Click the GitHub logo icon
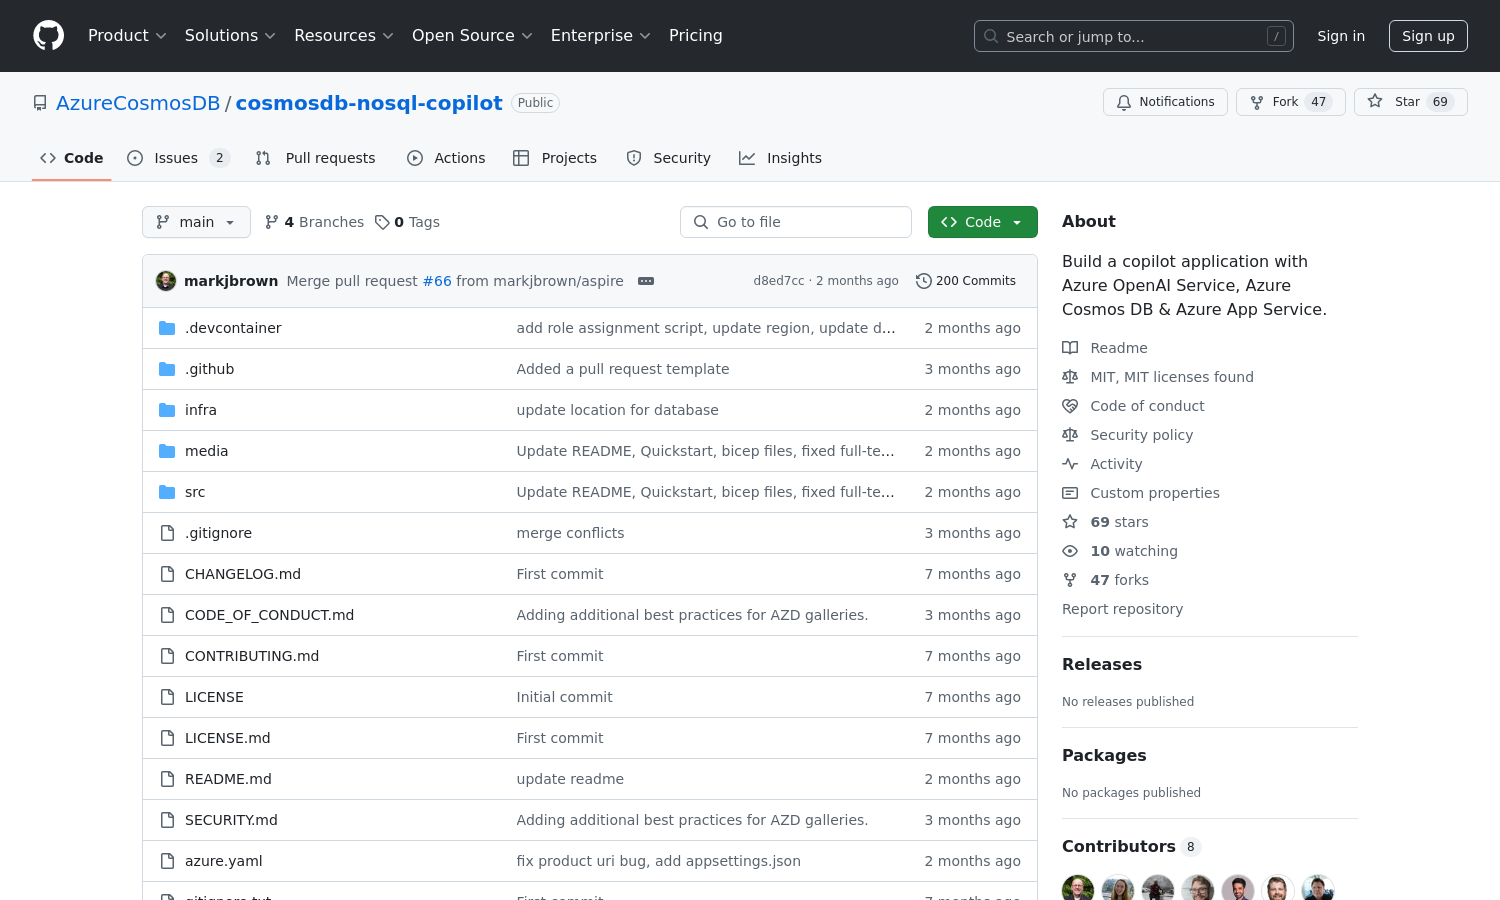 click(48, 36)
